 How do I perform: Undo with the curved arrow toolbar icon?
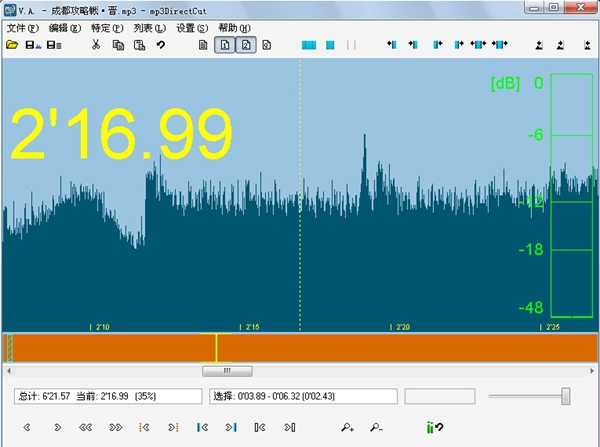[x=161, y=45]
